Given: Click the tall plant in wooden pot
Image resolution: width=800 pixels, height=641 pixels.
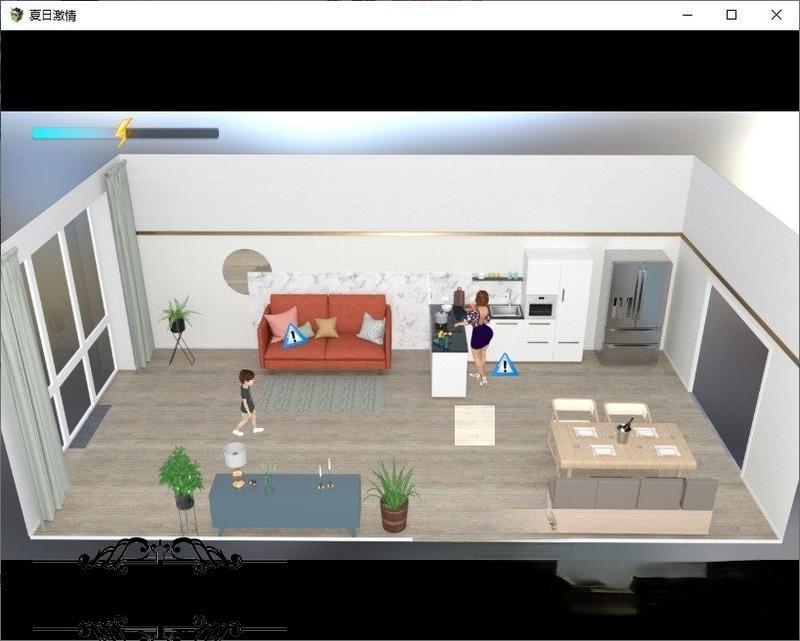Looking at the screenshot, I should tap(393, 495).
